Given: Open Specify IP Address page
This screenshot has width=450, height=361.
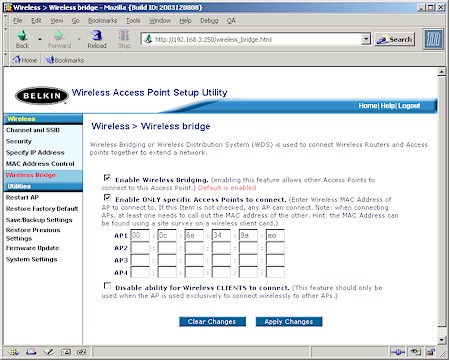Looking at the screenshot, I should (35, 152).
